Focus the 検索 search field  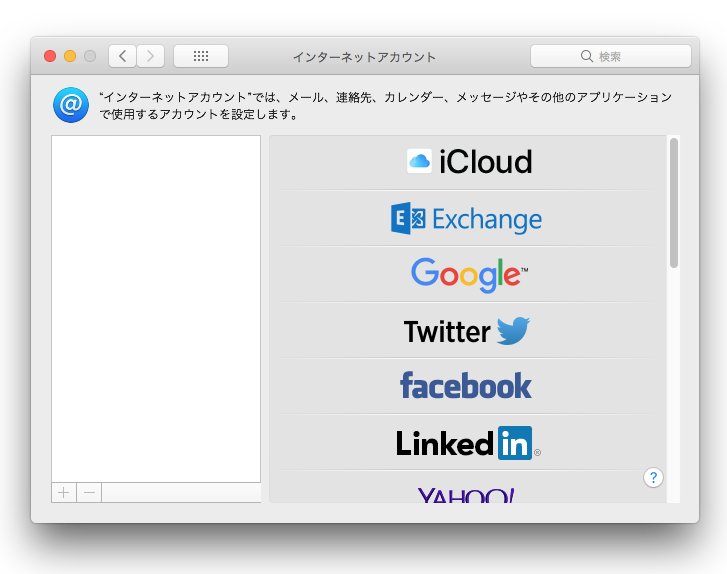(x=611, y=56)
